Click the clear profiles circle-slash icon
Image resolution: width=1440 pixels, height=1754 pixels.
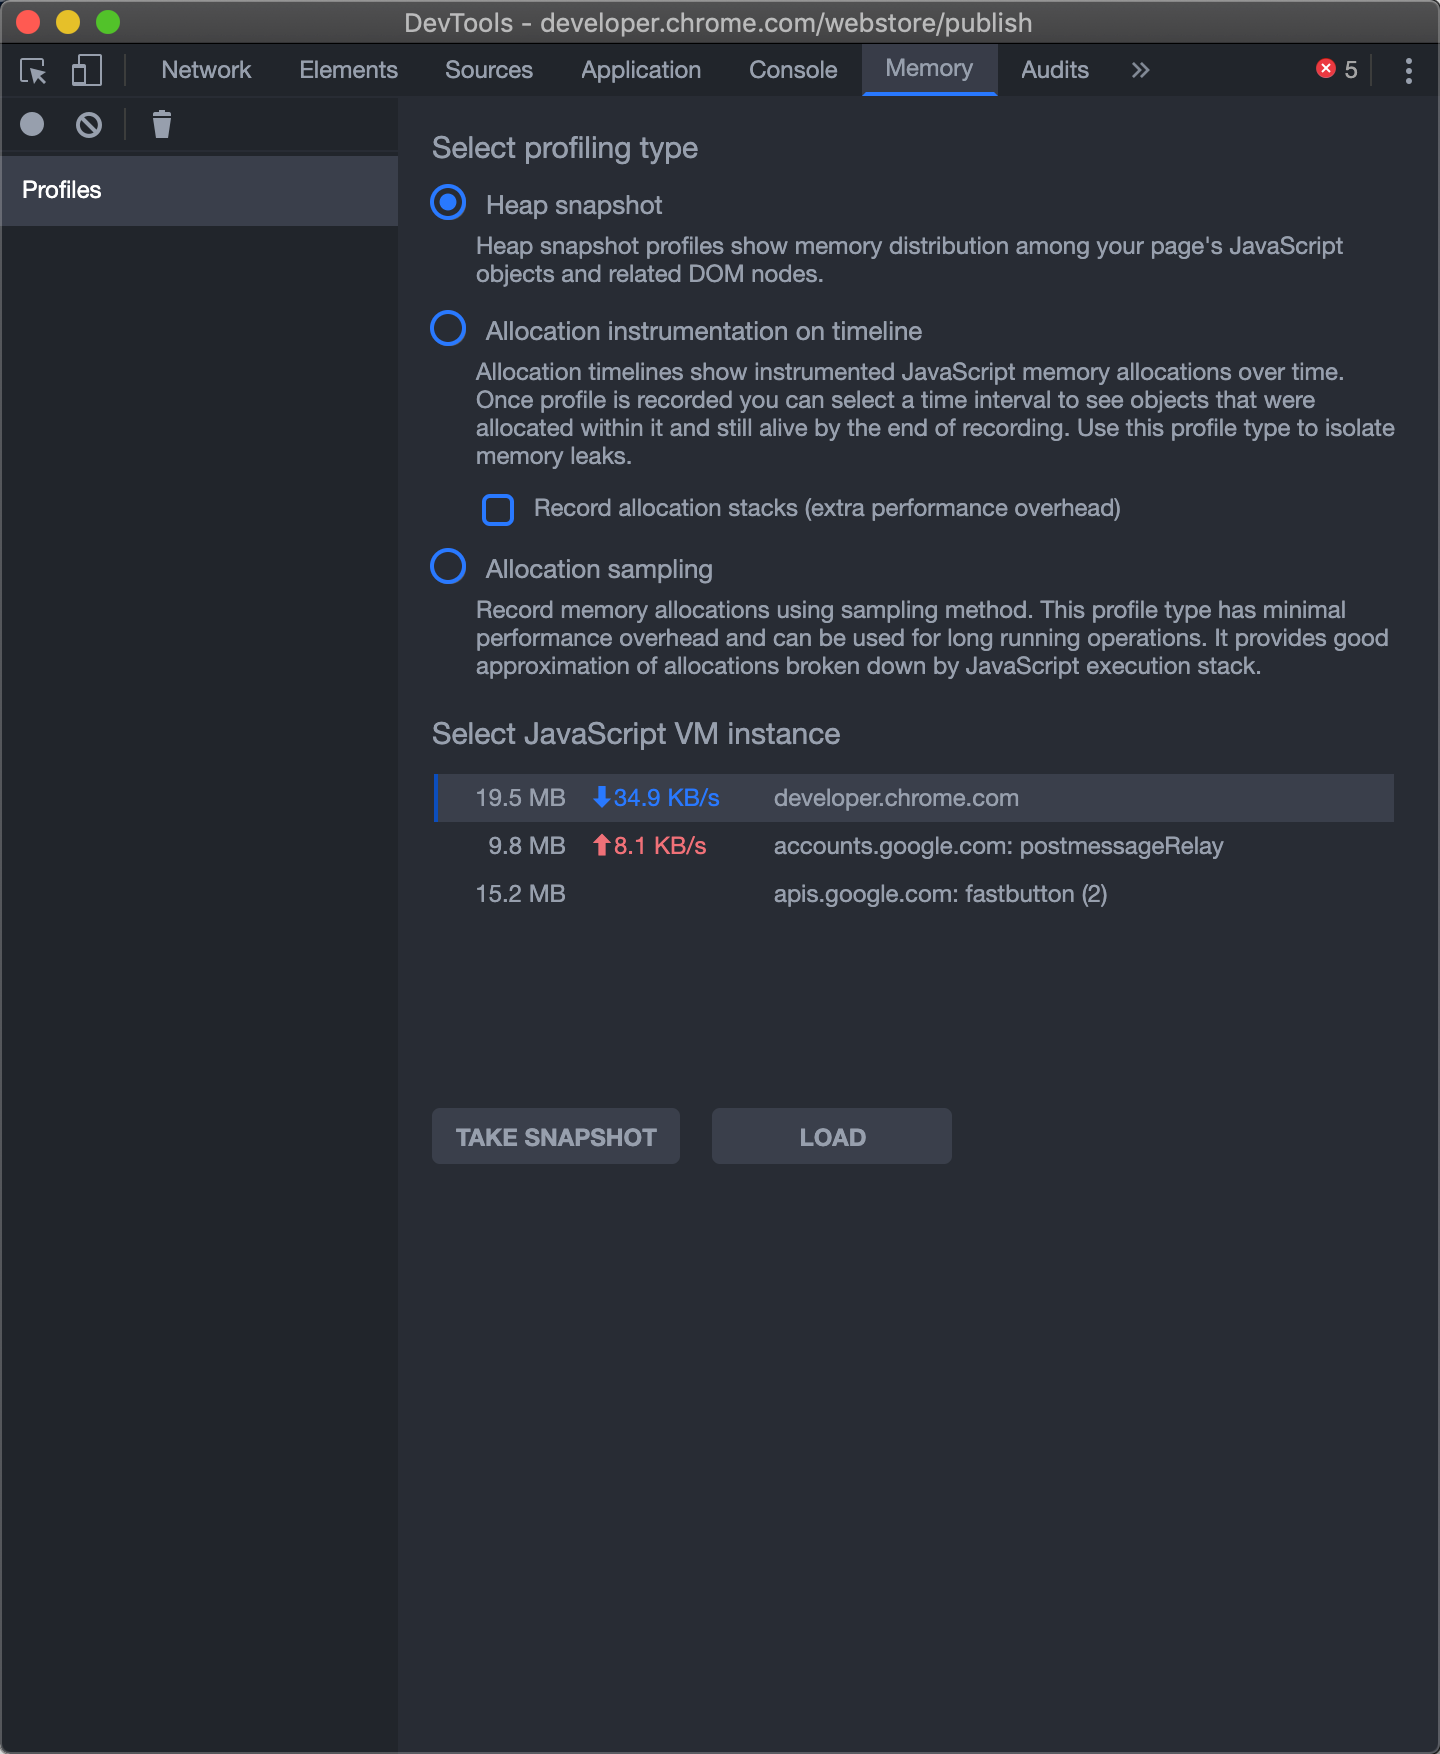(x=88, y=124)
